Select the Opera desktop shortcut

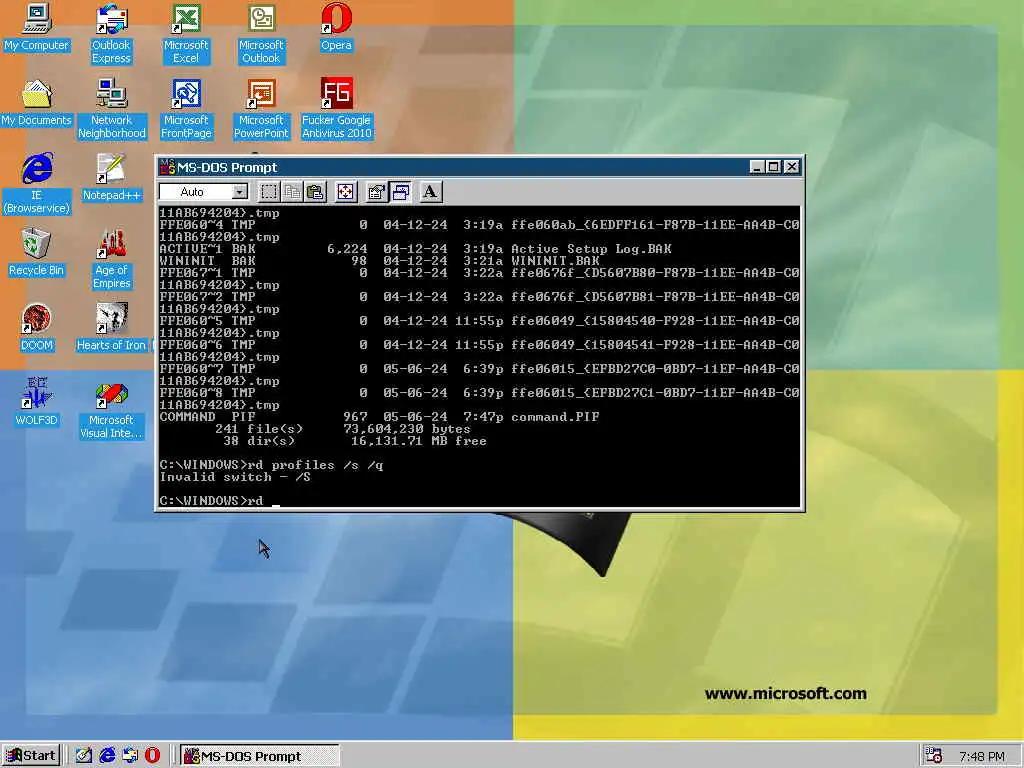click(336, 27)
